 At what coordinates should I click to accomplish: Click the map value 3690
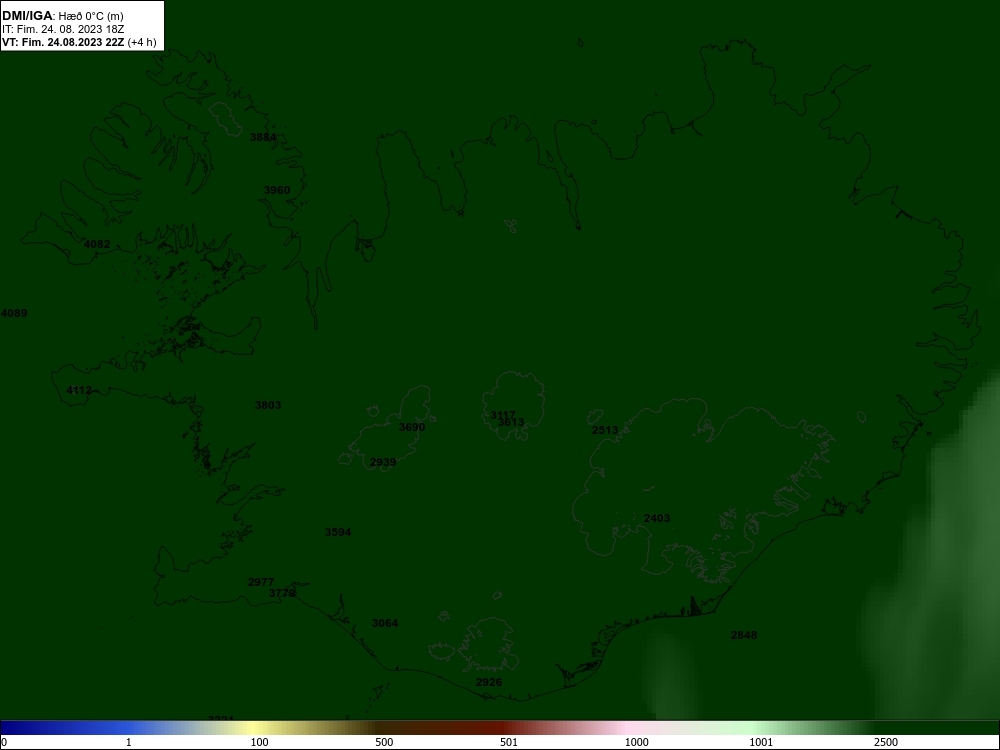tap(412, 427)
